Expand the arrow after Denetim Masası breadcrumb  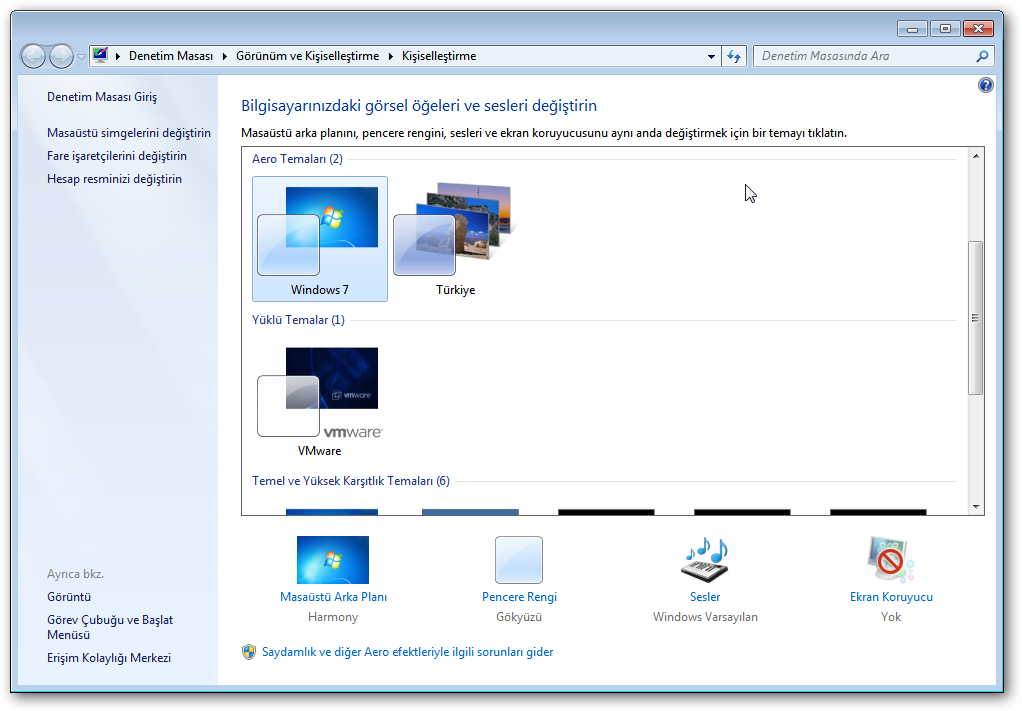(x=224, y=56)
